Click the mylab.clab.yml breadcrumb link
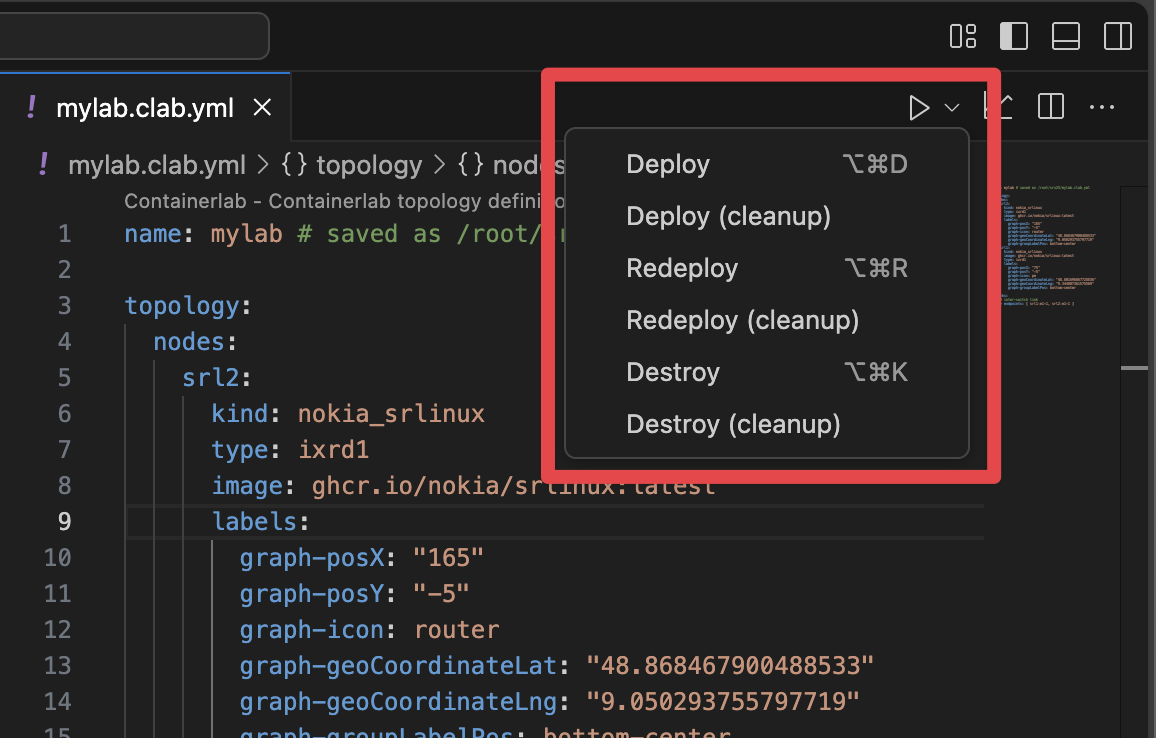 coord(157,164)
